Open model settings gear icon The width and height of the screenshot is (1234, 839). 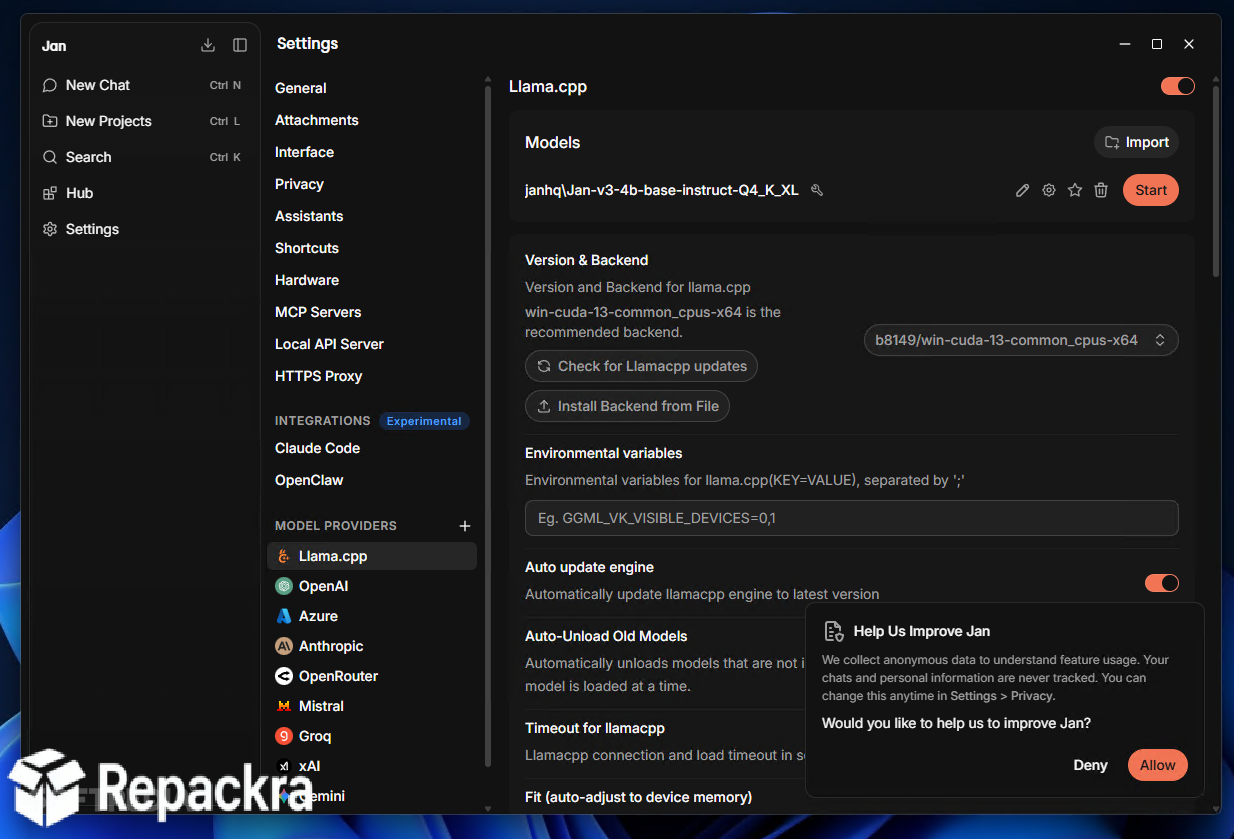1049,190
